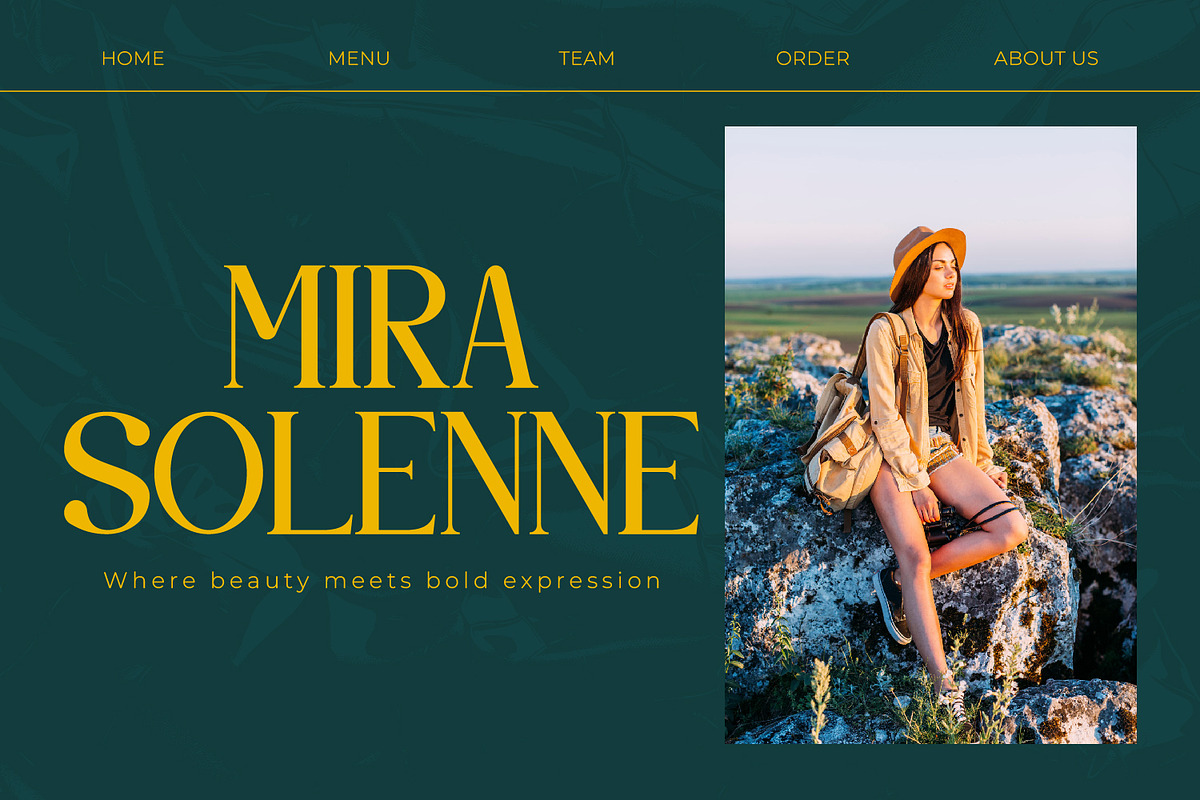Visit the ABOUT US section
The width and height of the screenshot is (1200, 800).
point(1046,58)
